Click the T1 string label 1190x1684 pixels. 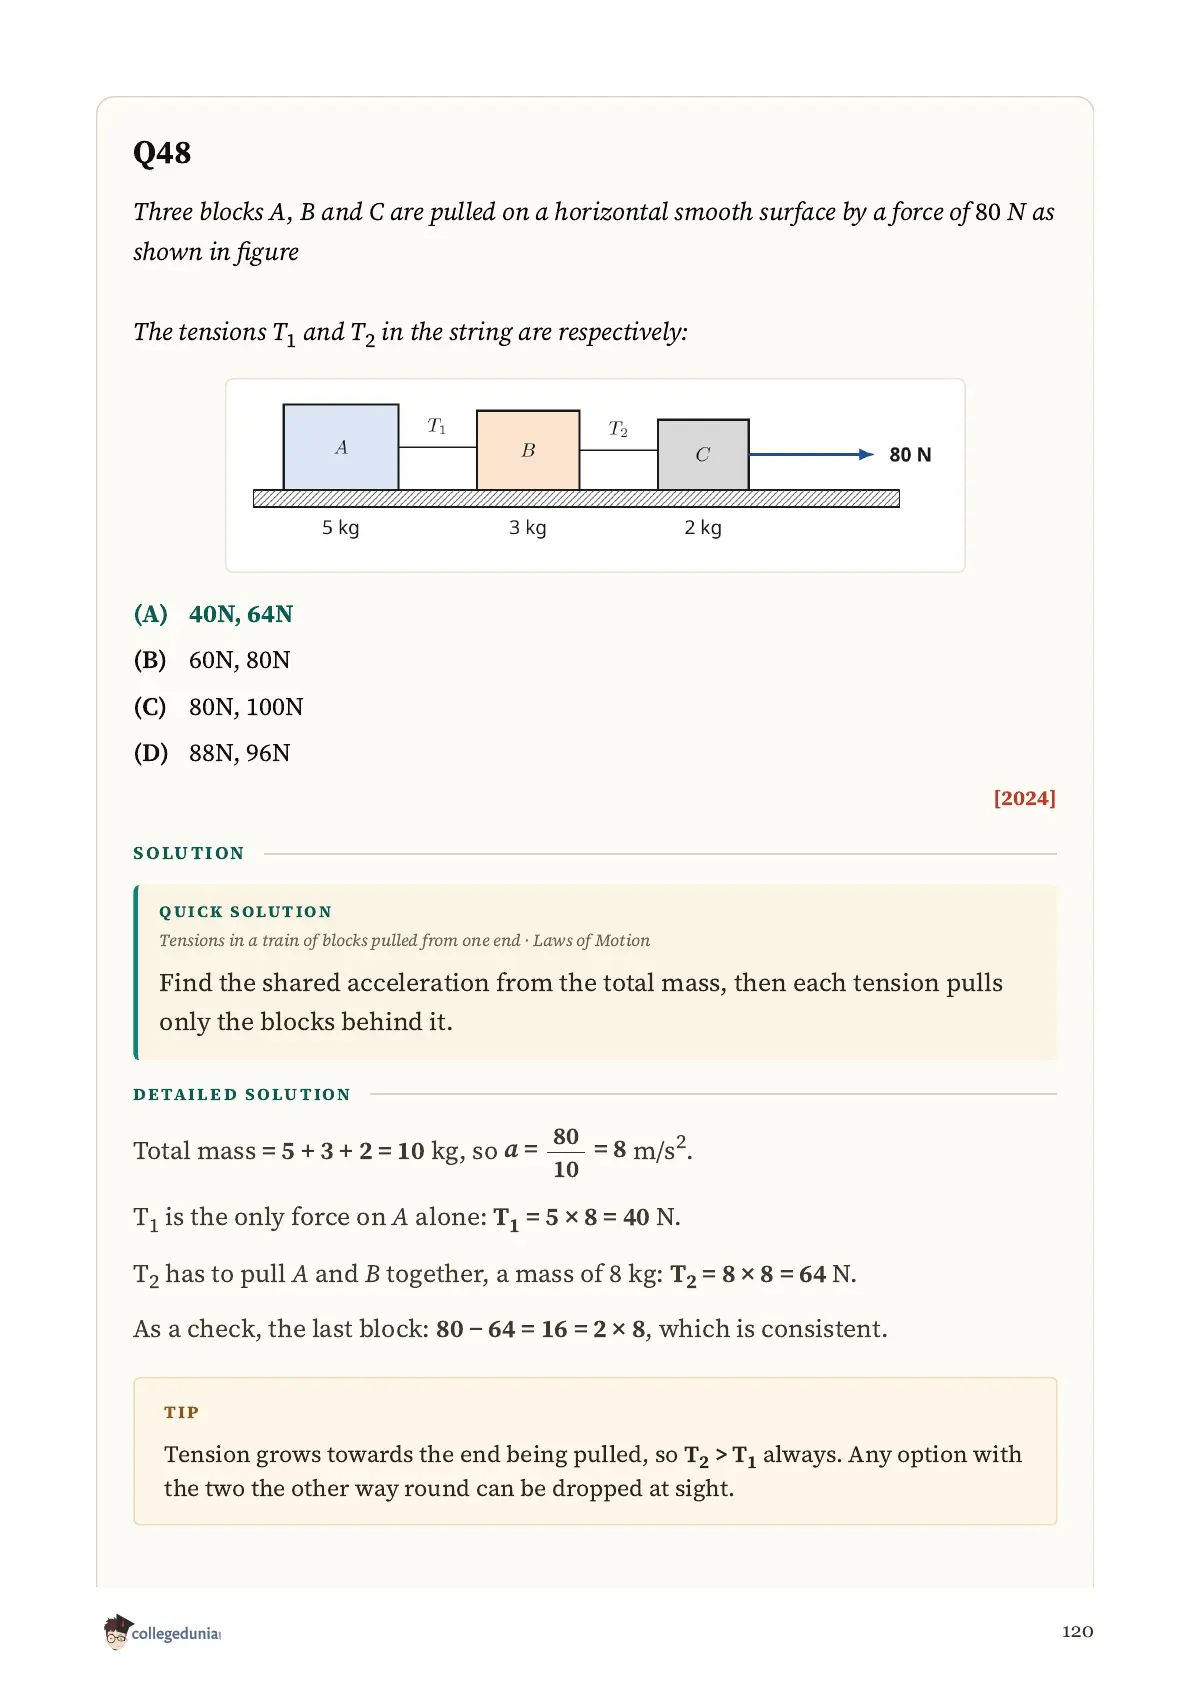point(437,426)
